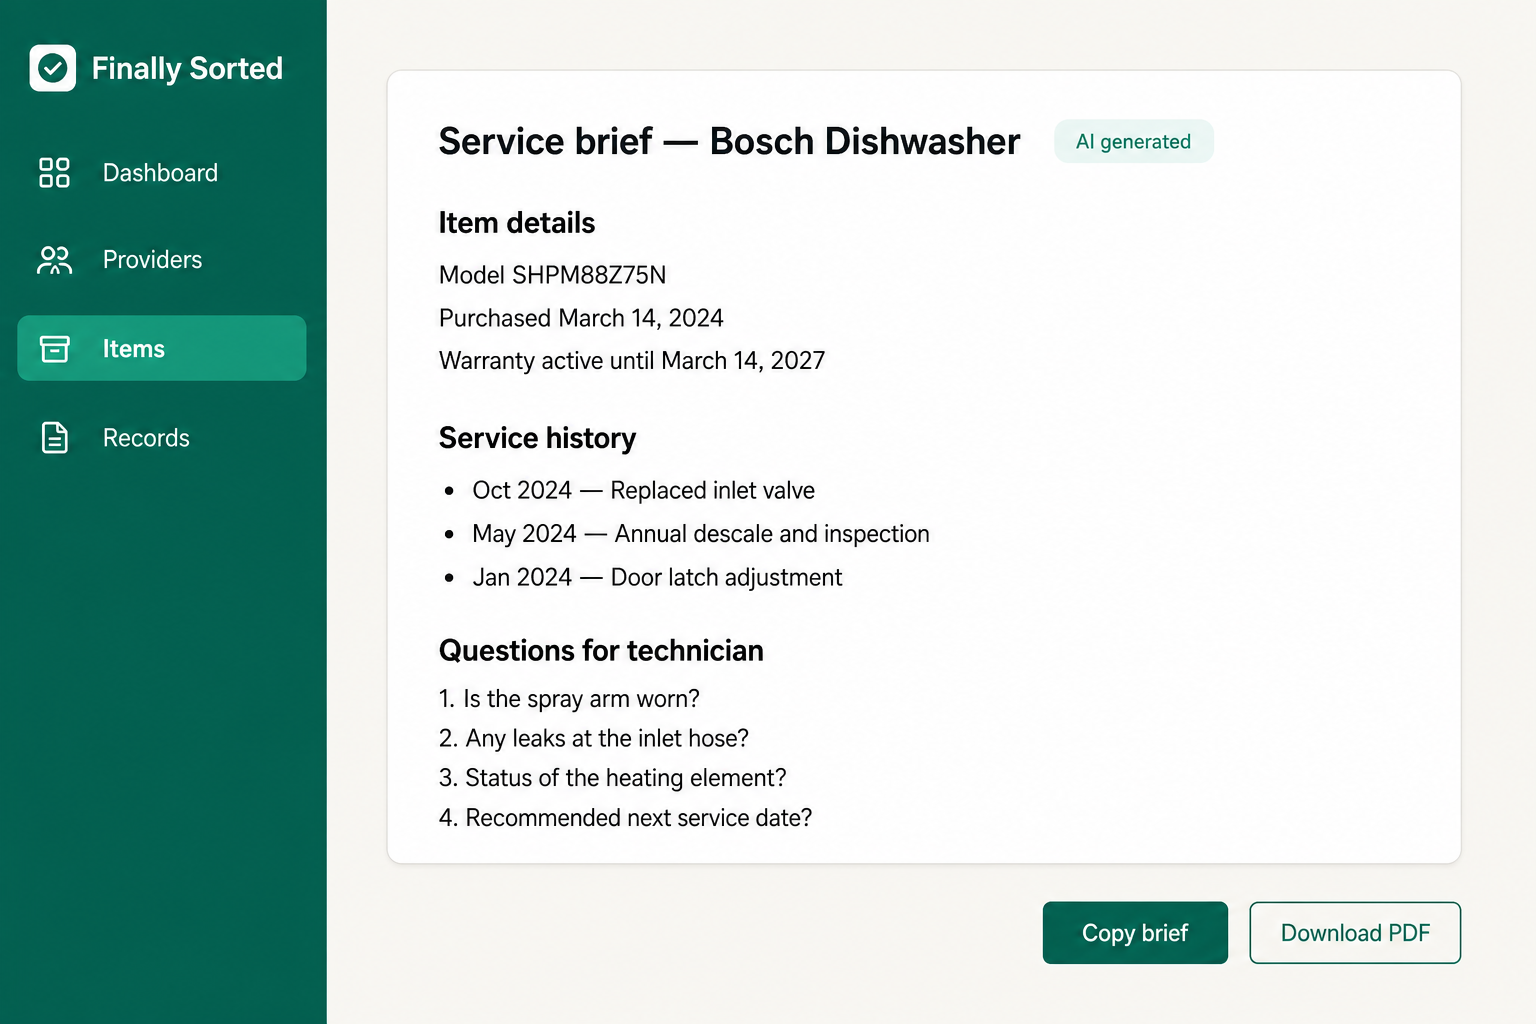Click the Jan 2024 Door latch adjustment entry
1536x1024 pixels.
[x=657, y=577]
